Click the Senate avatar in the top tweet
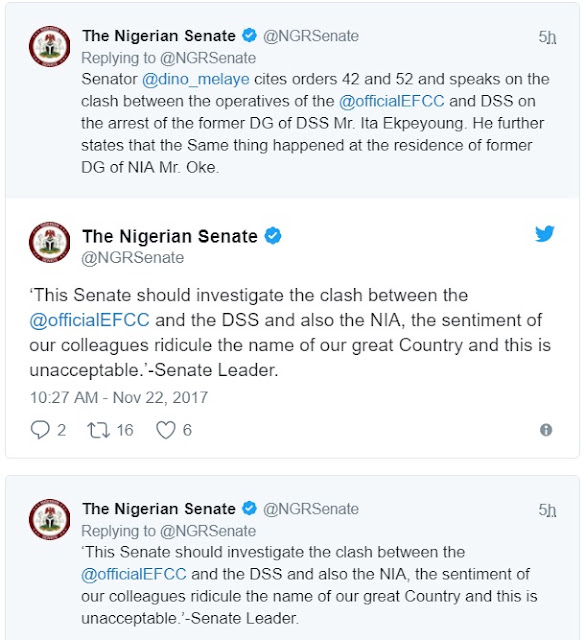Image resolution: width=585 pixels, height=640 pixels. coord(49,47)
